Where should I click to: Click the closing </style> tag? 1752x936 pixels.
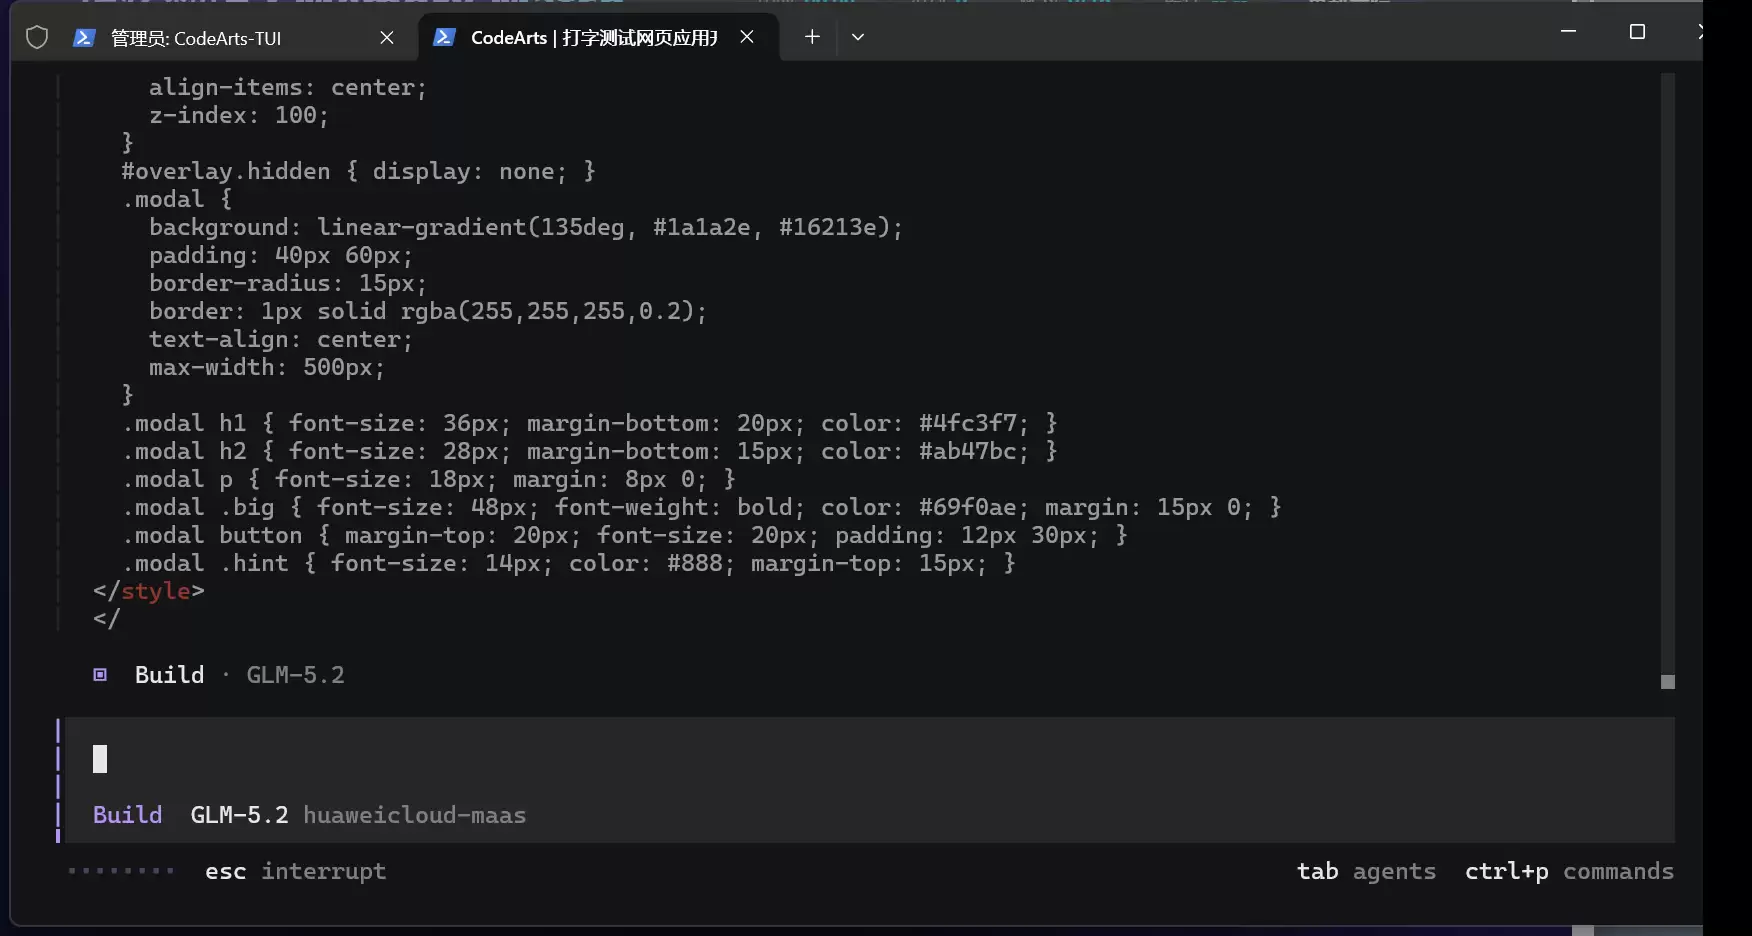[149, 591]
